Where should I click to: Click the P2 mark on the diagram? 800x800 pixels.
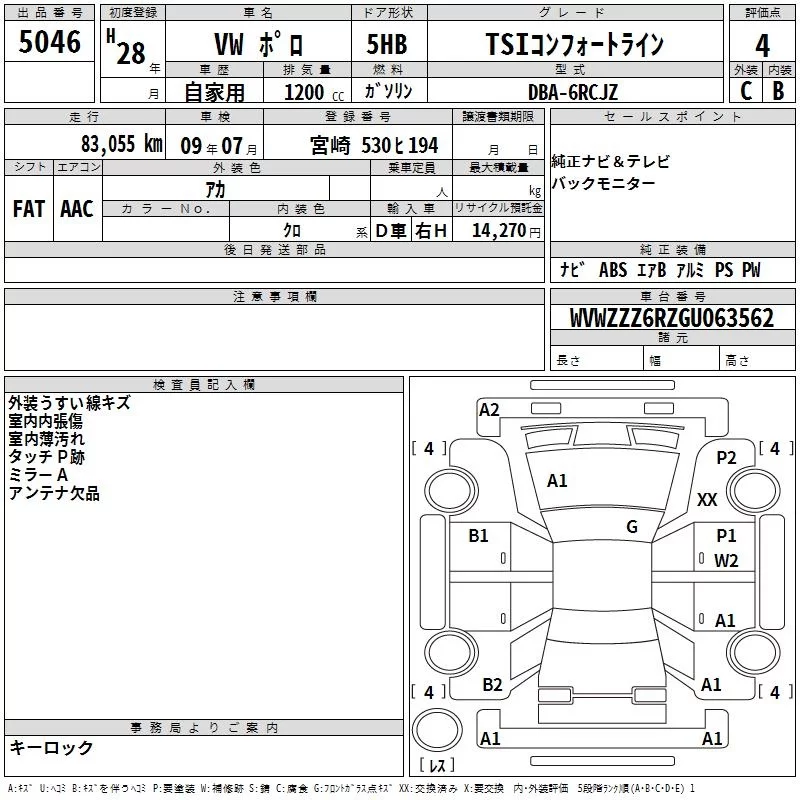(x=726, y=457)
